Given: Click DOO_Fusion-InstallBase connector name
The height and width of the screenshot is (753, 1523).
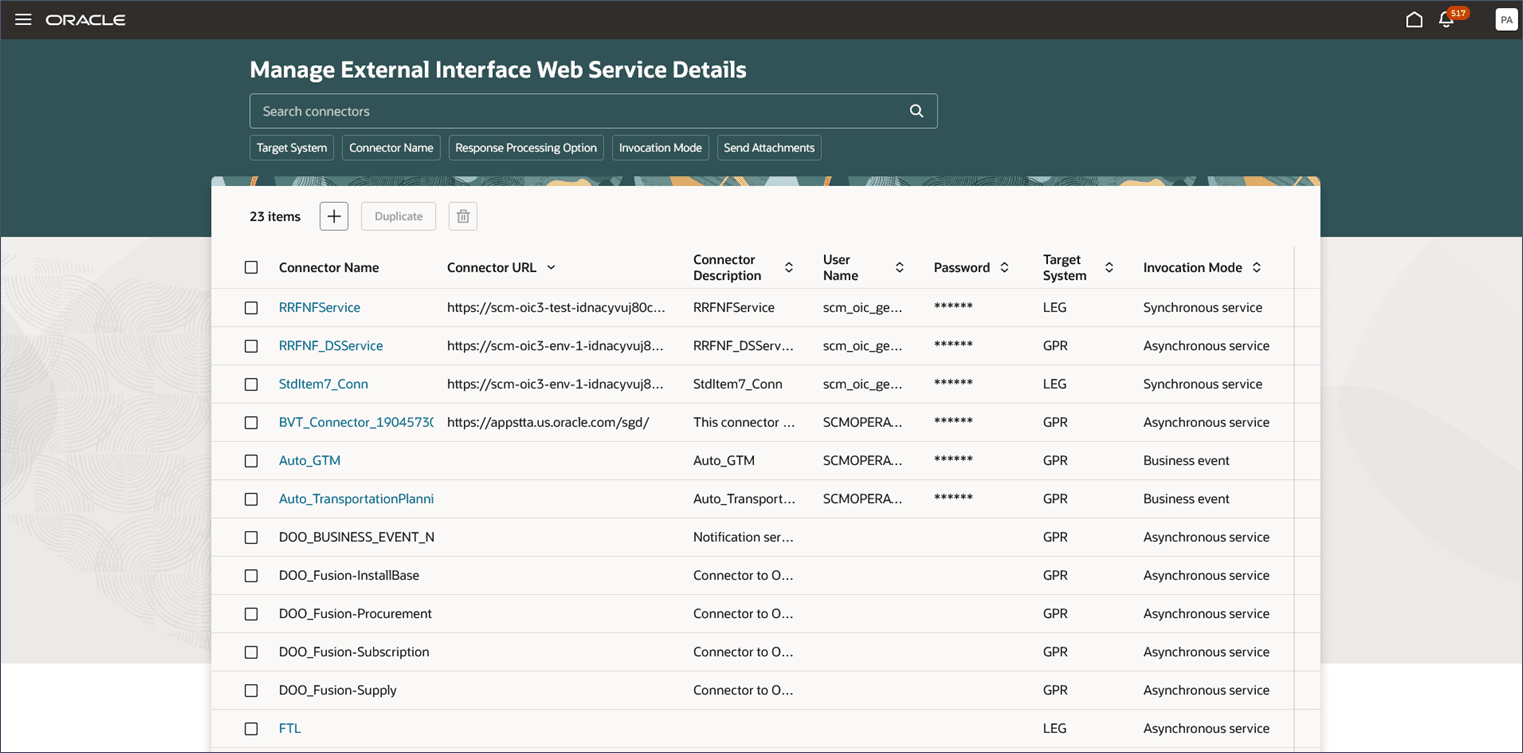Looking at the screenshot, I should pos(349,575).
